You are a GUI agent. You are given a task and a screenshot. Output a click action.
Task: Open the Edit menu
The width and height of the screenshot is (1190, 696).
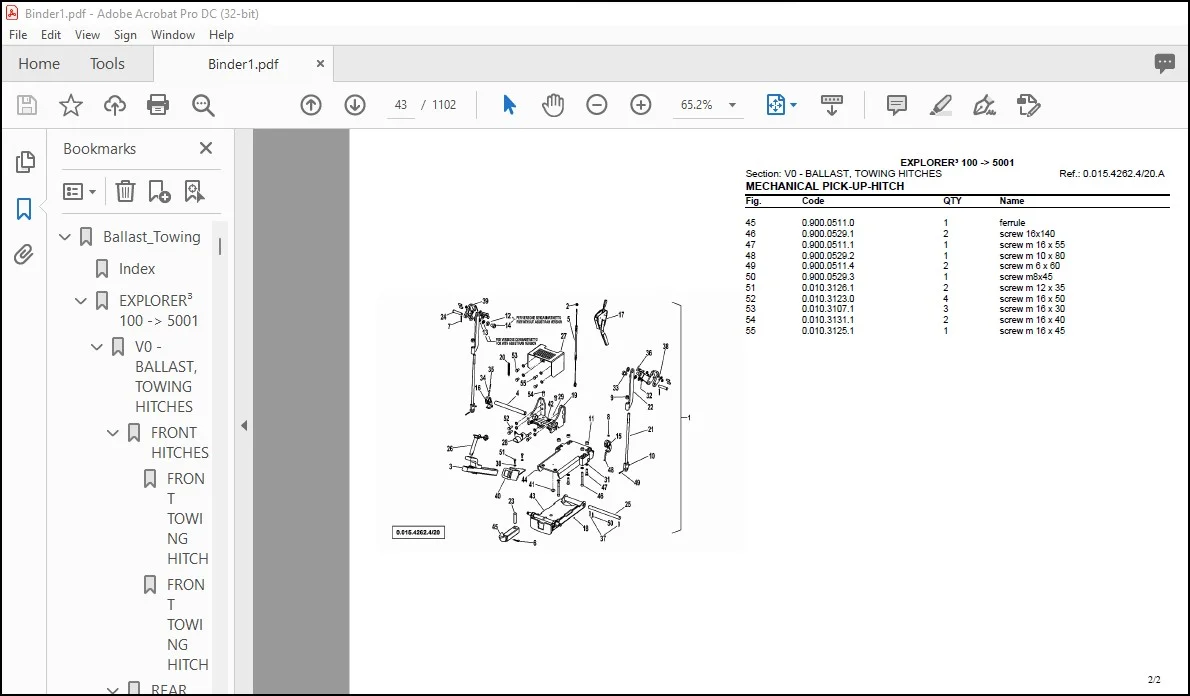(x=51, y=35)
